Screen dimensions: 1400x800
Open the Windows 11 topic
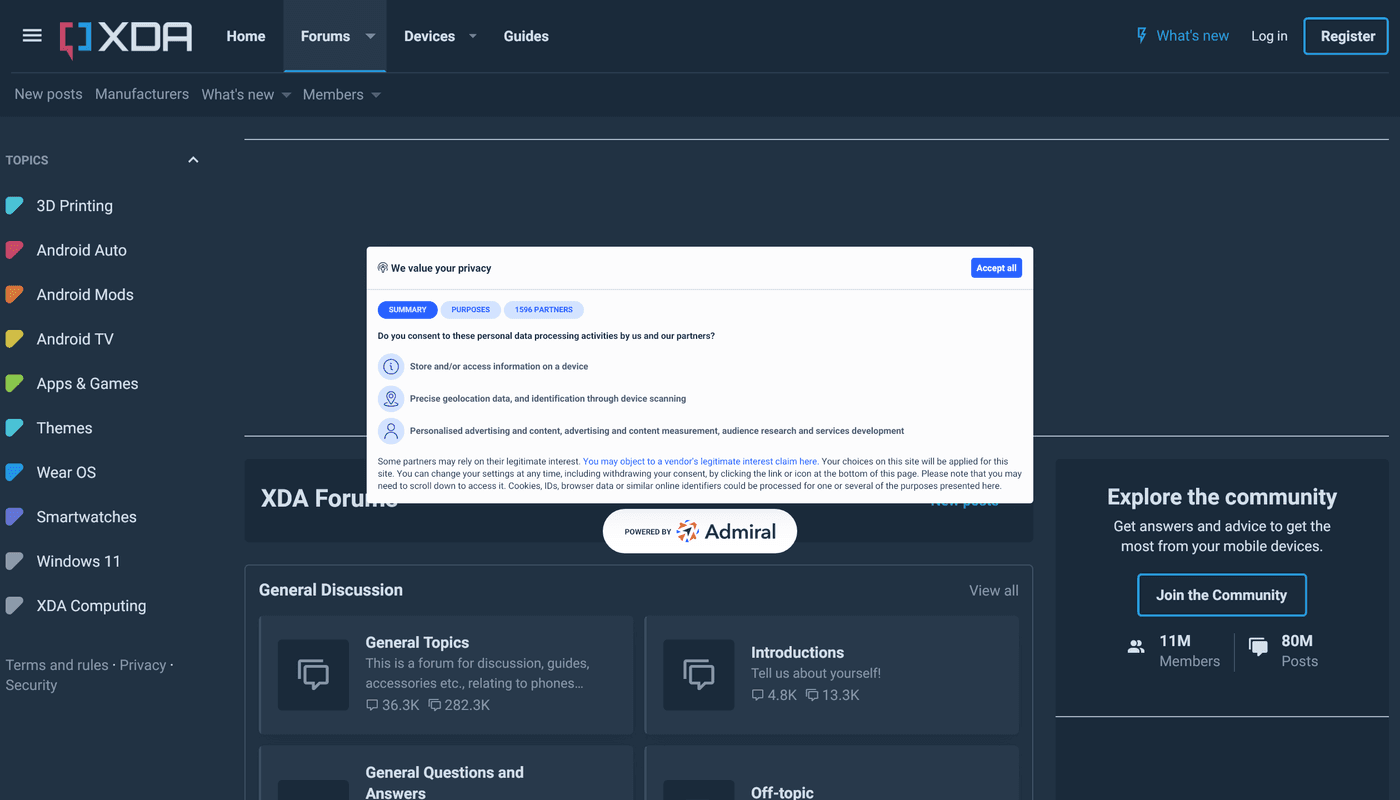[x=79, y=561]
